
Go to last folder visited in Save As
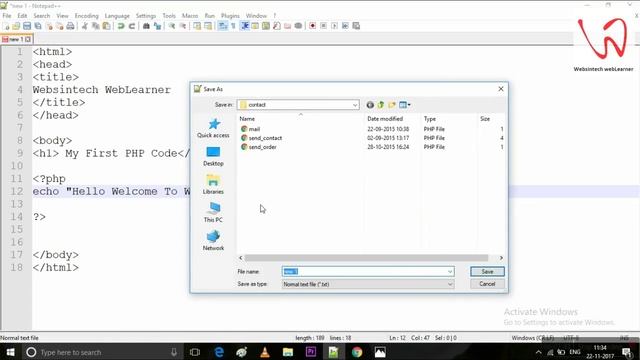click(370, 105)
